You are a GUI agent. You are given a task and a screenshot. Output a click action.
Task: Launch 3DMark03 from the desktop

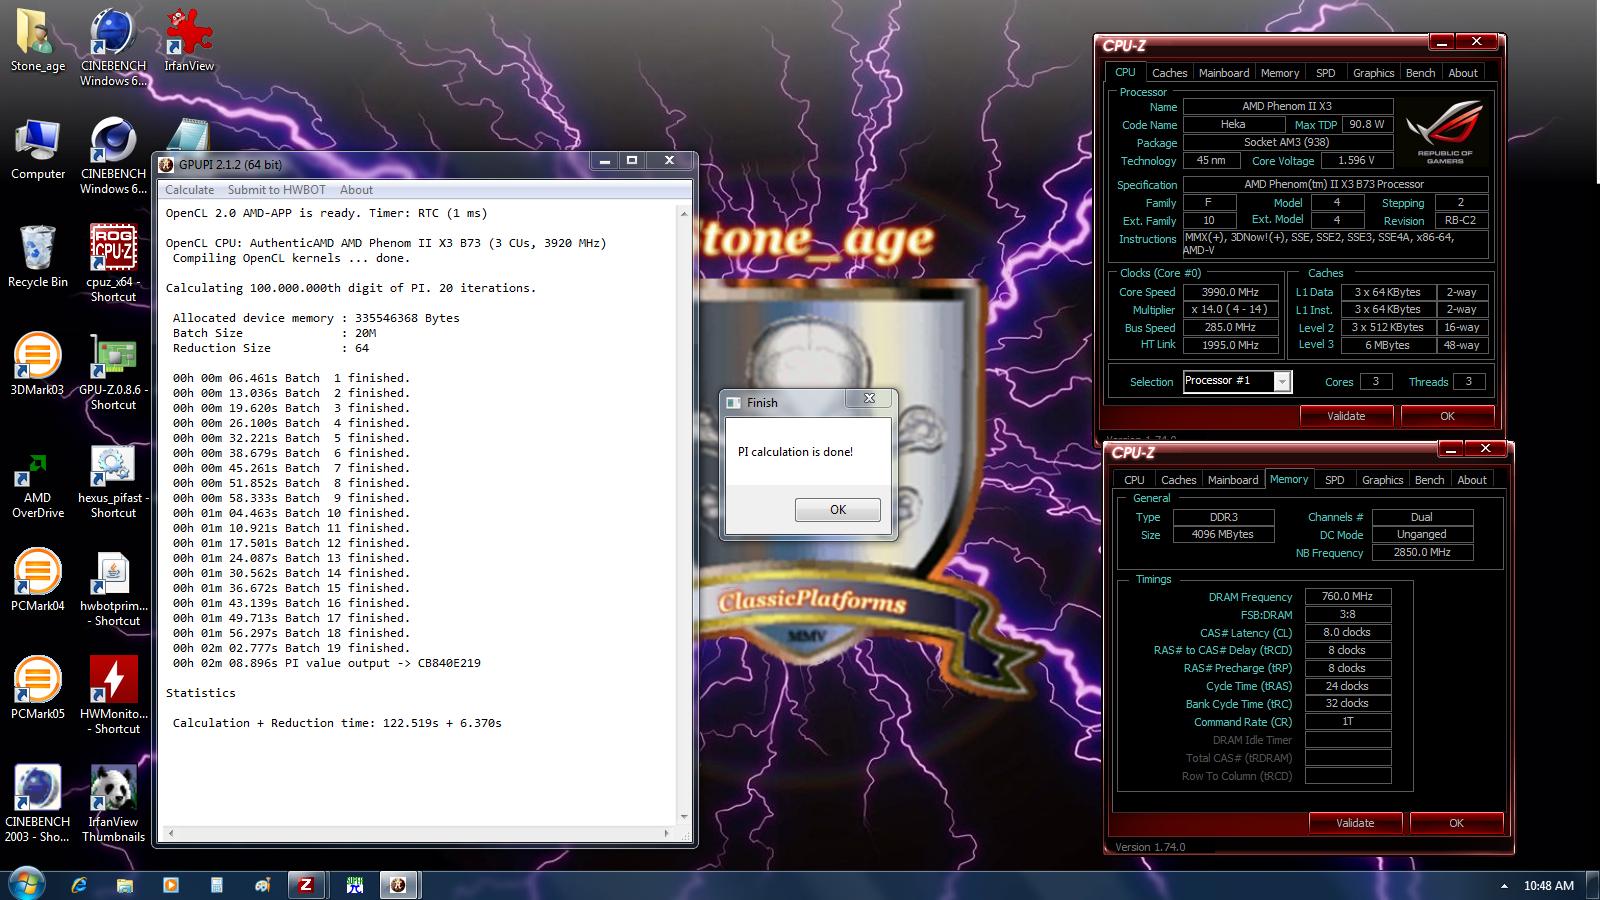[38, 365]
